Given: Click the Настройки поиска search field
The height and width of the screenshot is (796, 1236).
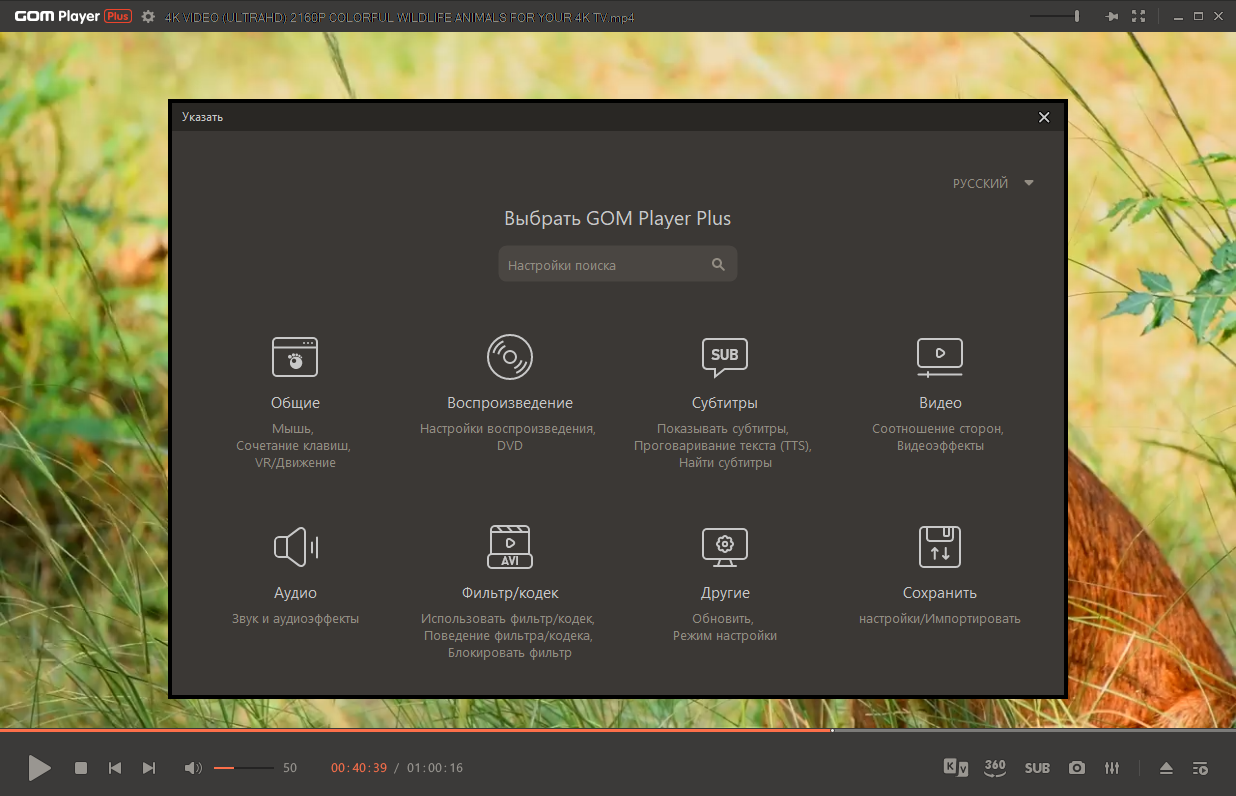Looking at the screenshot, I should (618, 265).
